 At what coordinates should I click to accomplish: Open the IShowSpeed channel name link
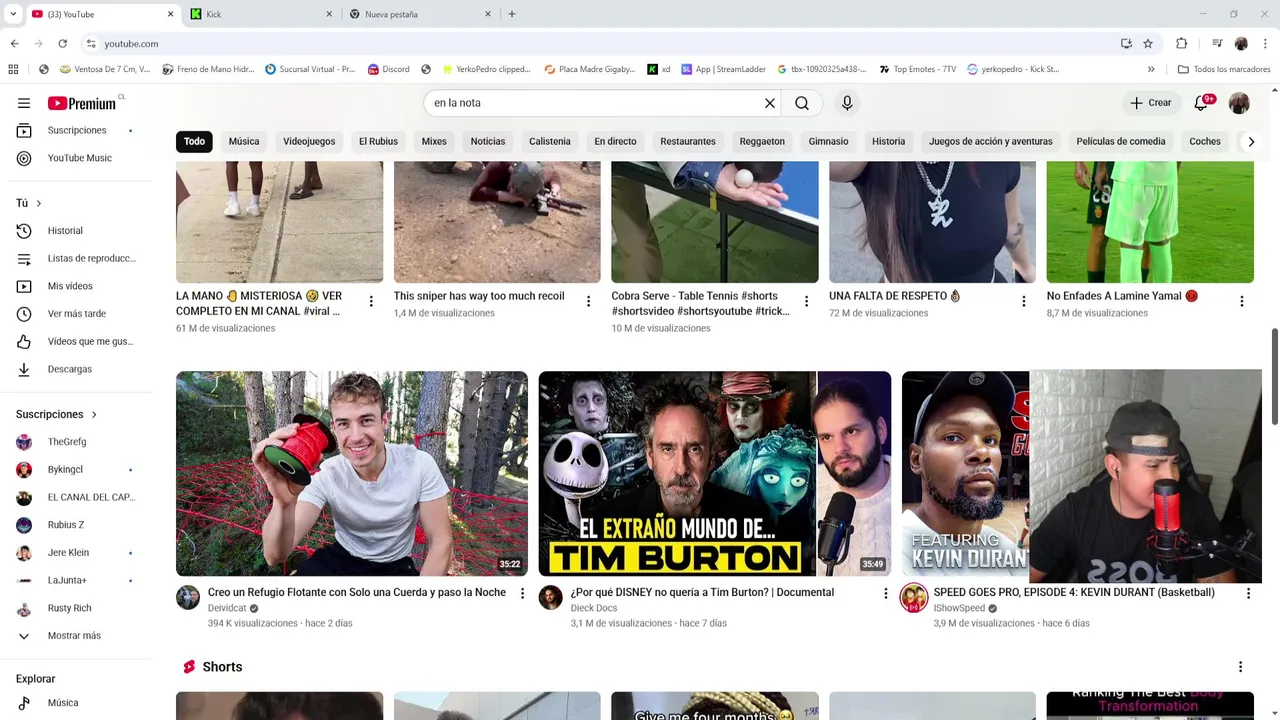coord(959,608)
